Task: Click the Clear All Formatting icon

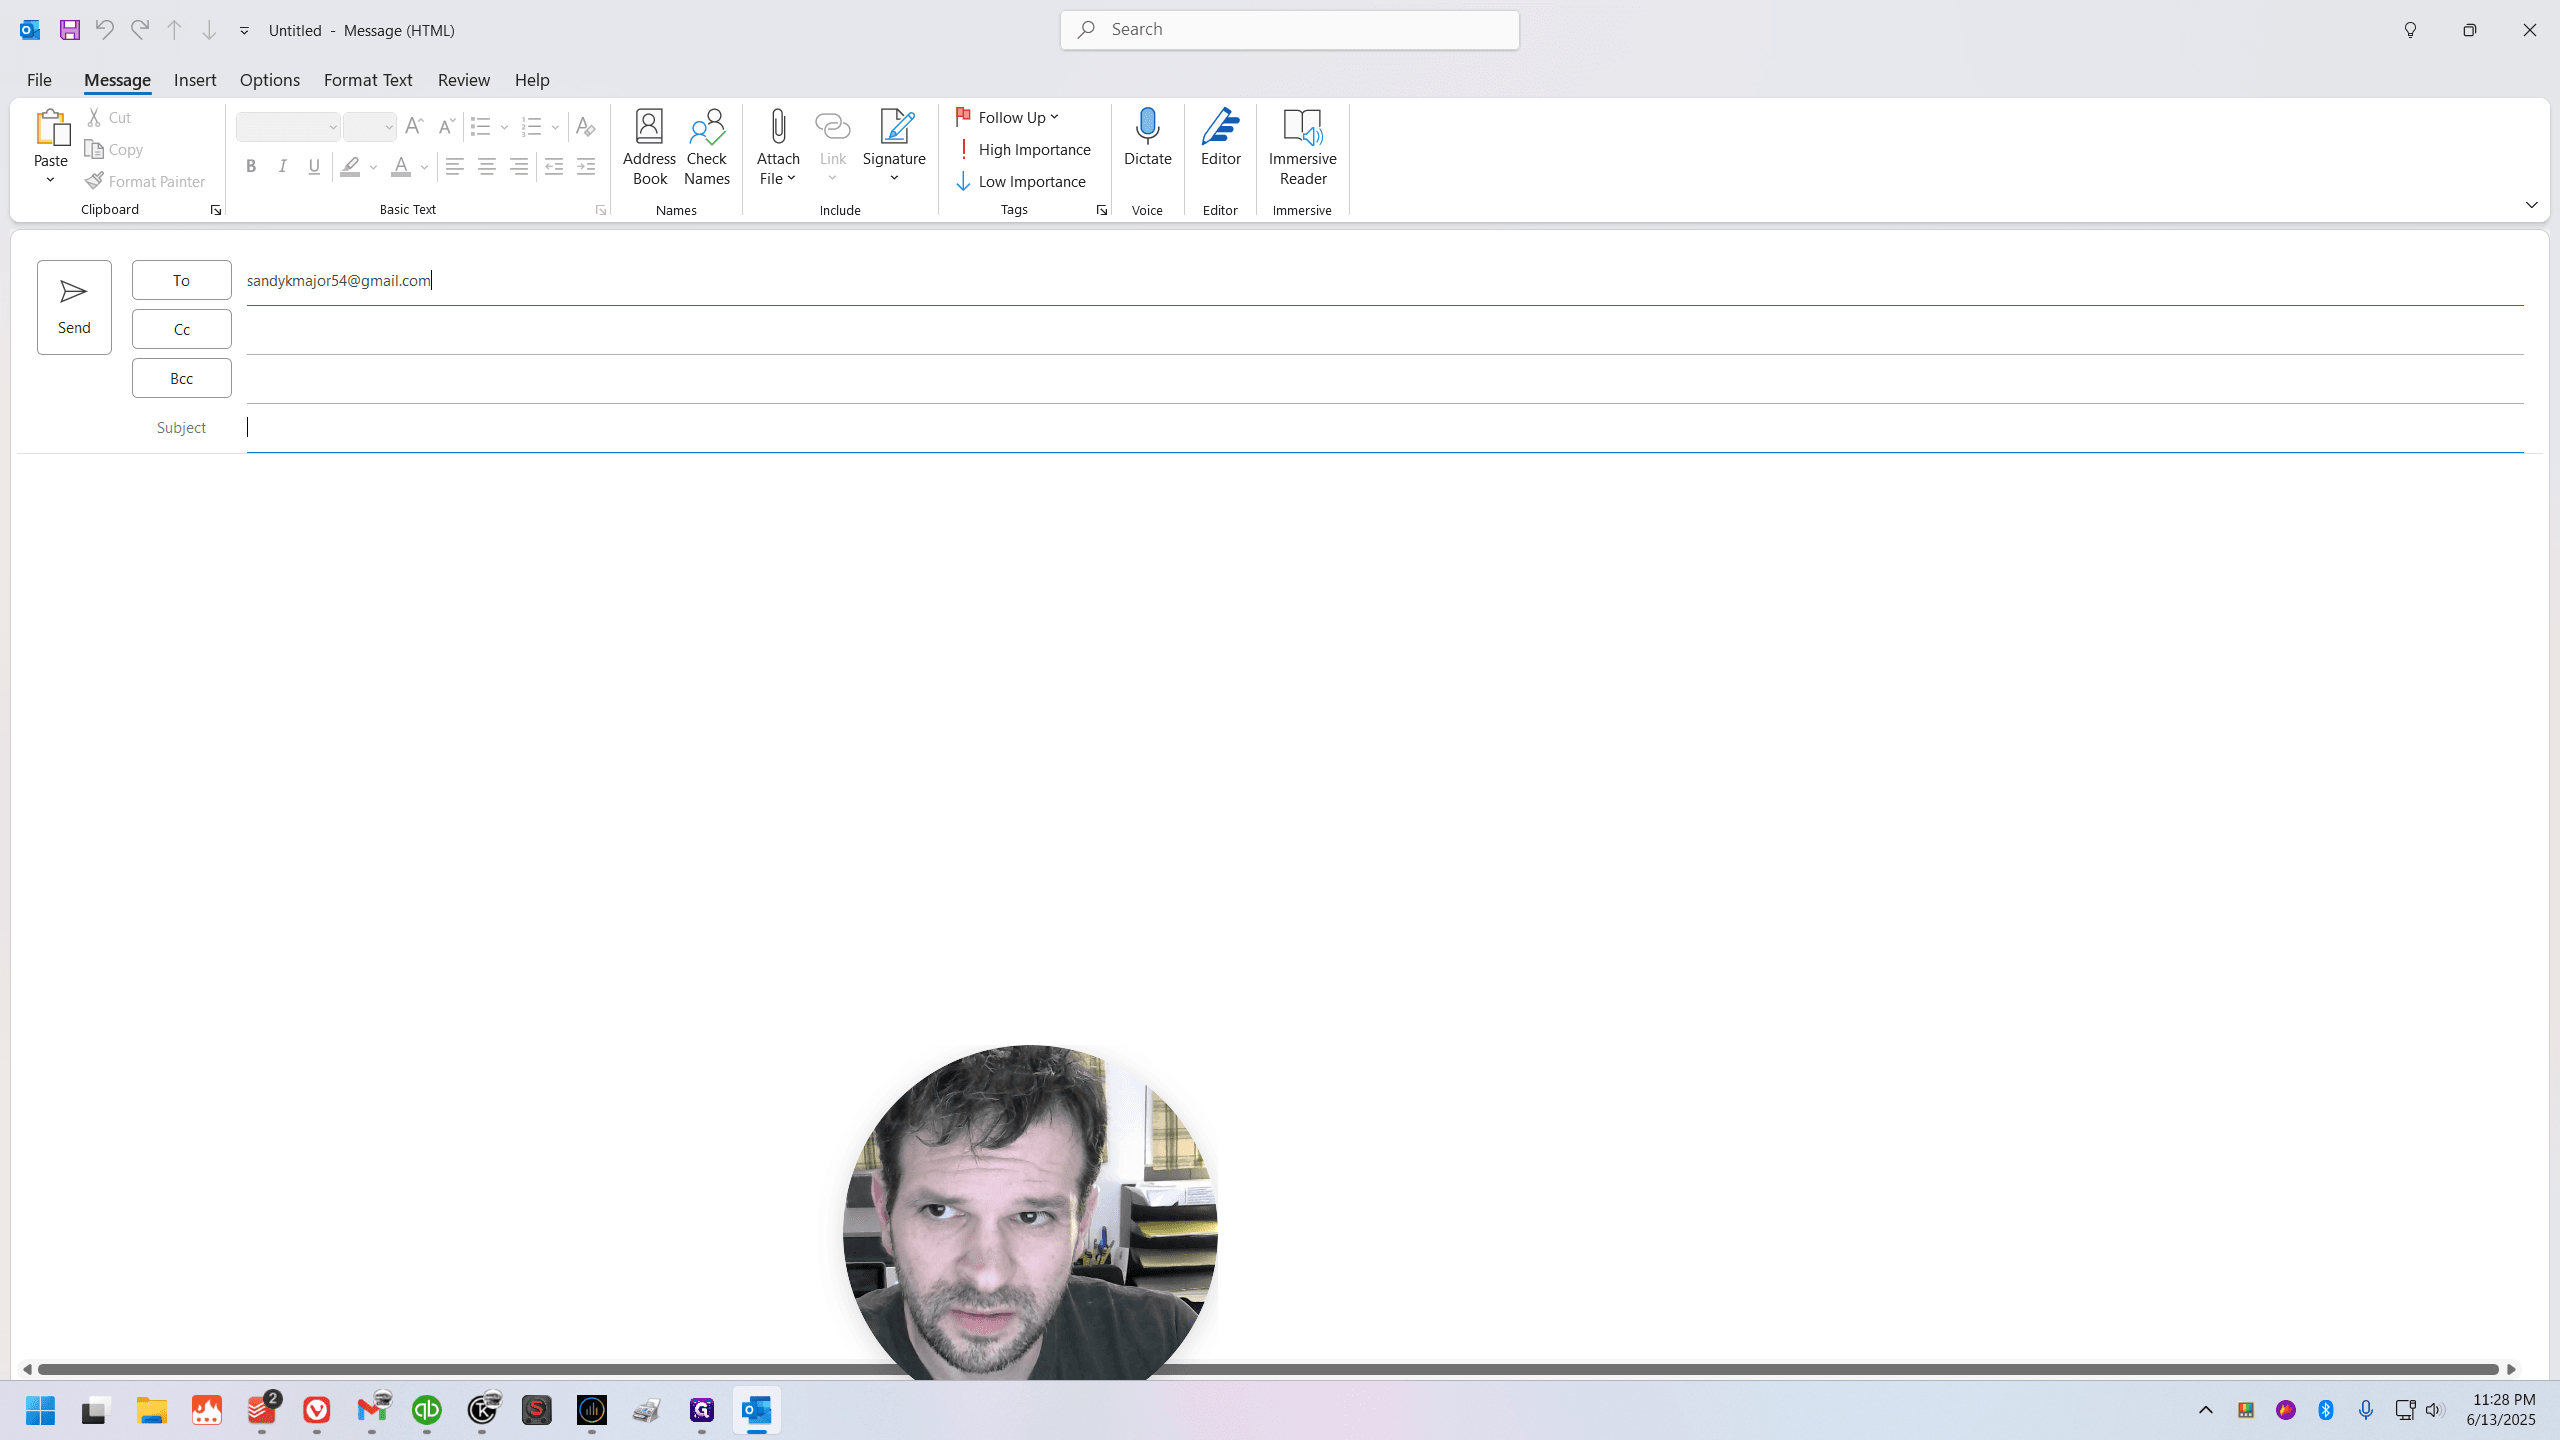Action: (585, 127)
